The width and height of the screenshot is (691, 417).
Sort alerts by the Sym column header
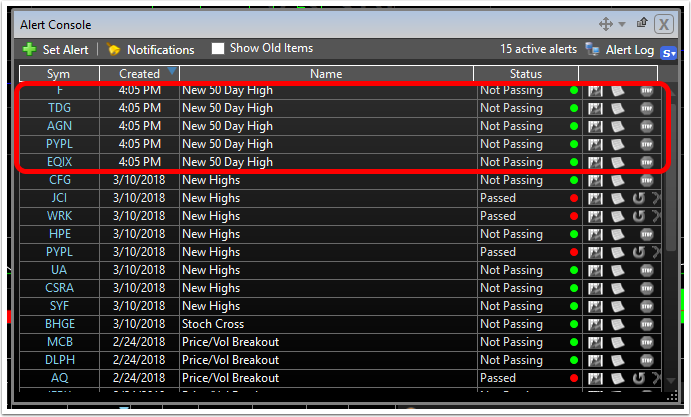(x=59, y=74)
